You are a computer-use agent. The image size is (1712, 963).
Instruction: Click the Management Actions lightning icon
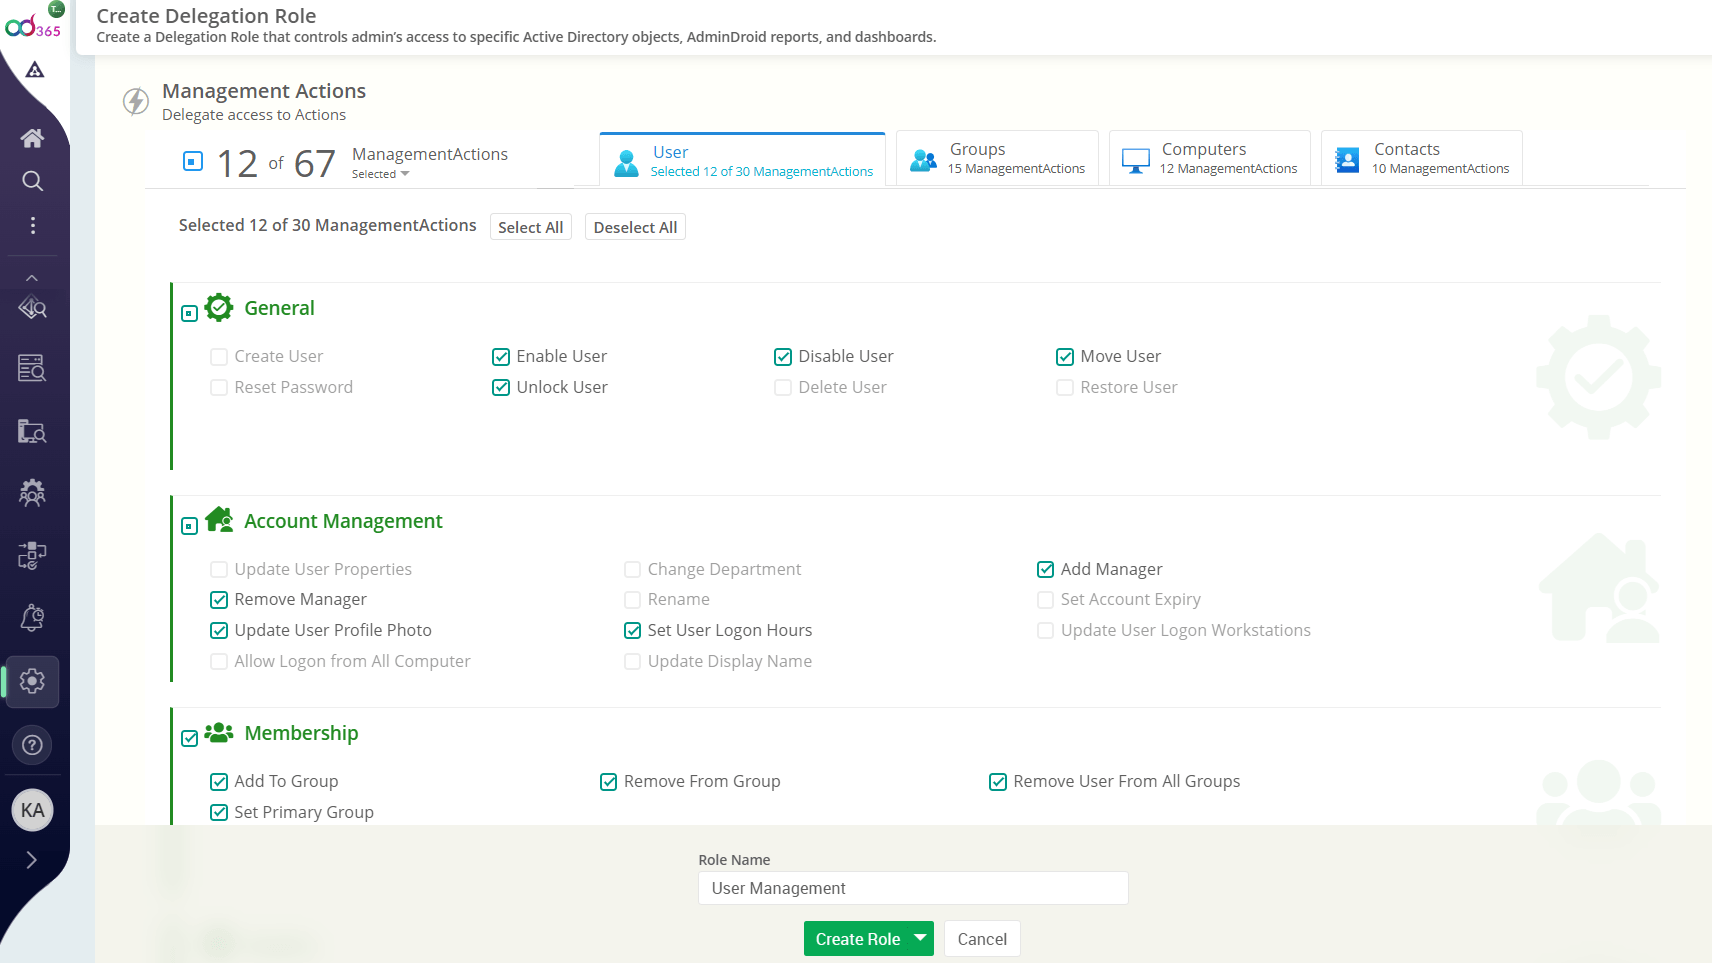click(136, 101)
